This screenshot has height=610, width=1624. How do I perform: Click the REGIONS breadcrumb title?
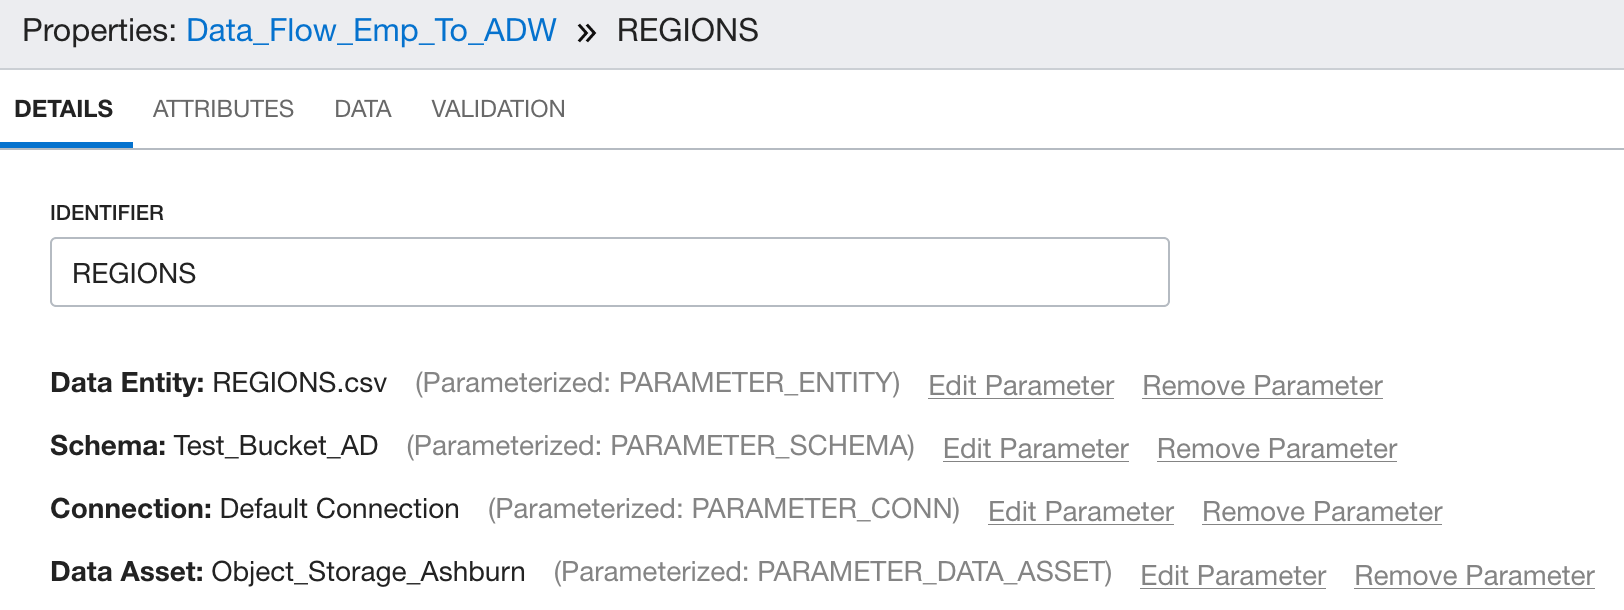[x=688, y=31]
